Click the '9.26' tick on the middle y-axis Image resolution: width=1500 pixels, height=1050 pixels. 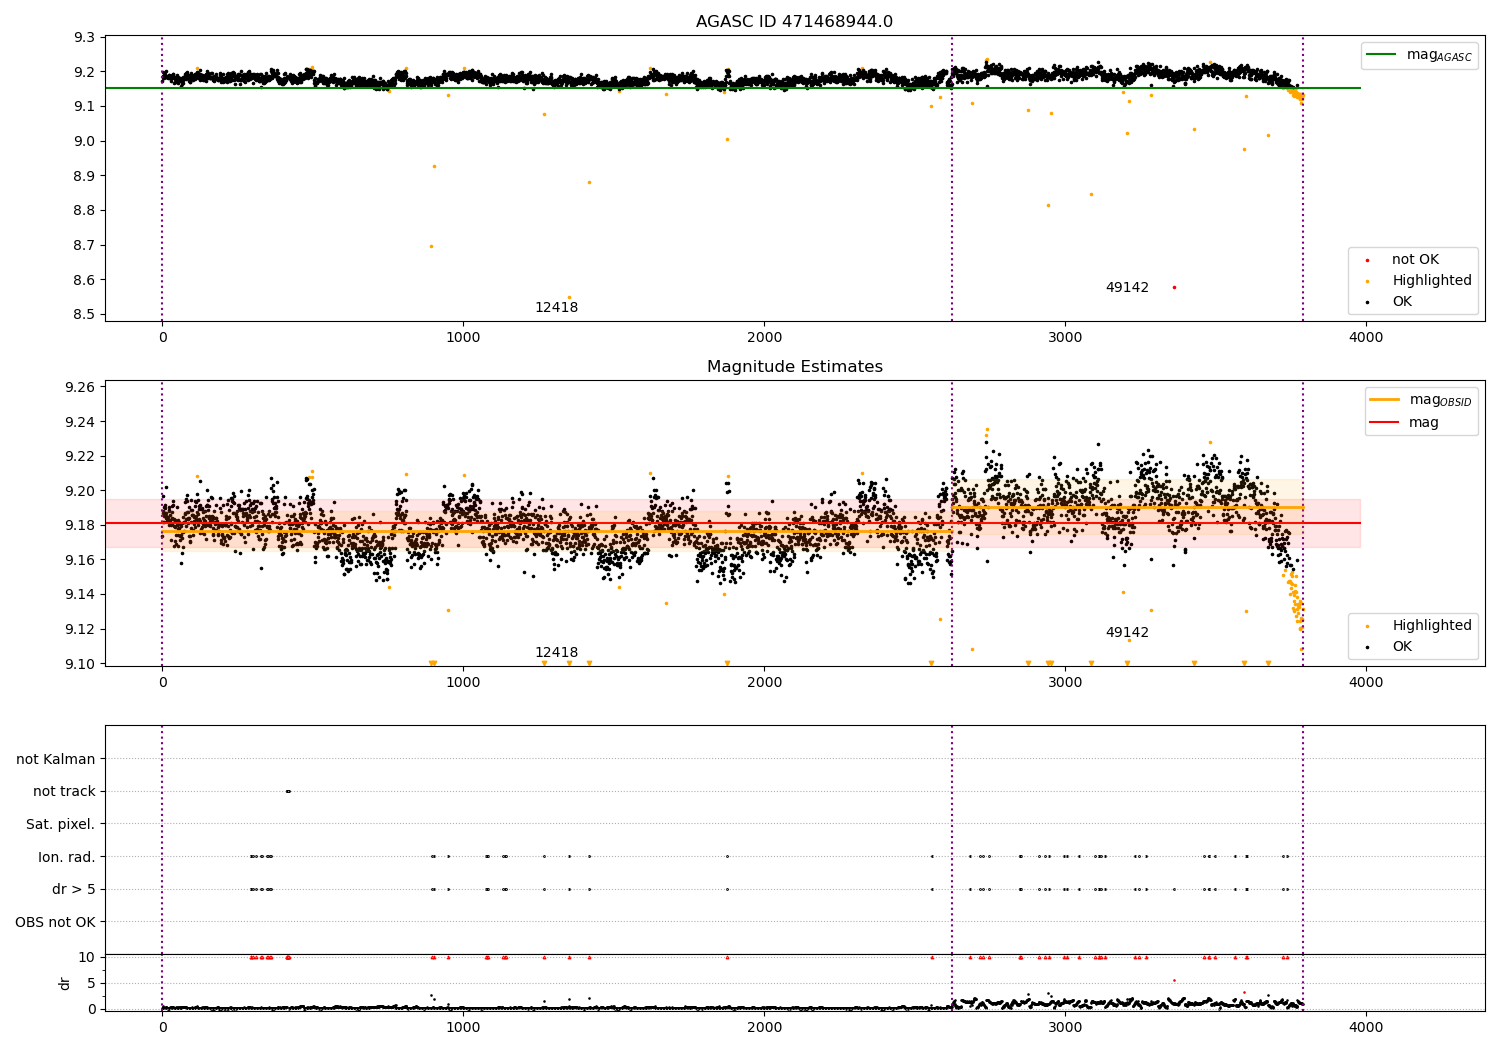click(81, 387)
